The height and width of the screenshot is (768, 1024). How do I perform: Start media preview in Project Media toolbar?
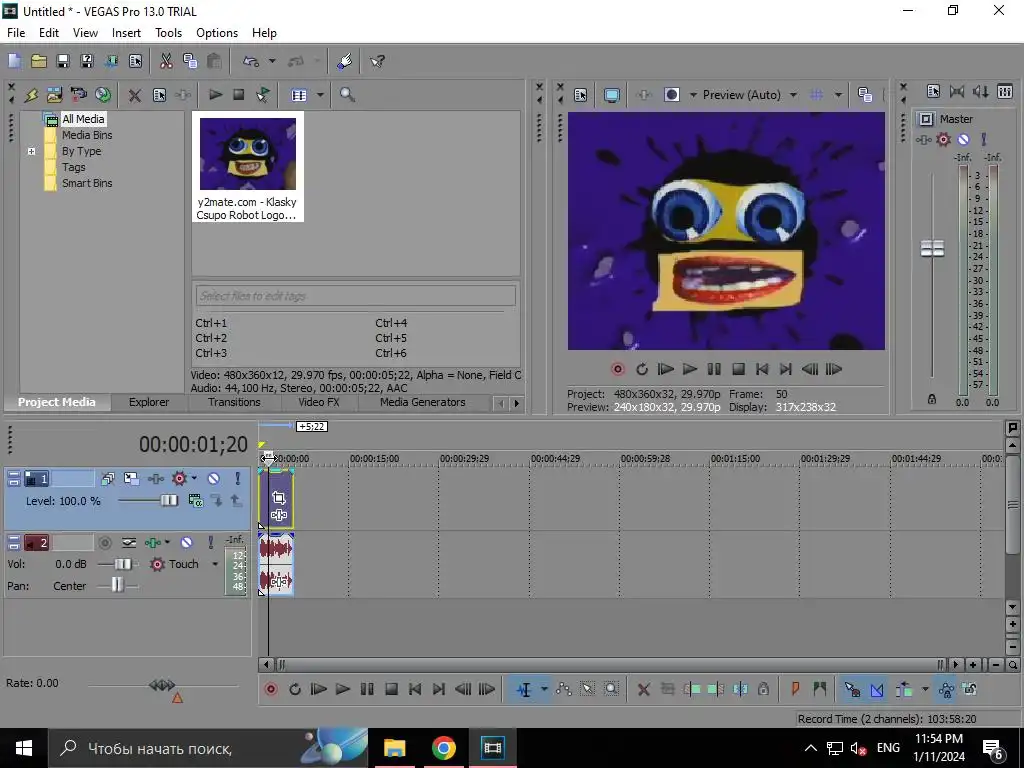[x=215, y=95]
